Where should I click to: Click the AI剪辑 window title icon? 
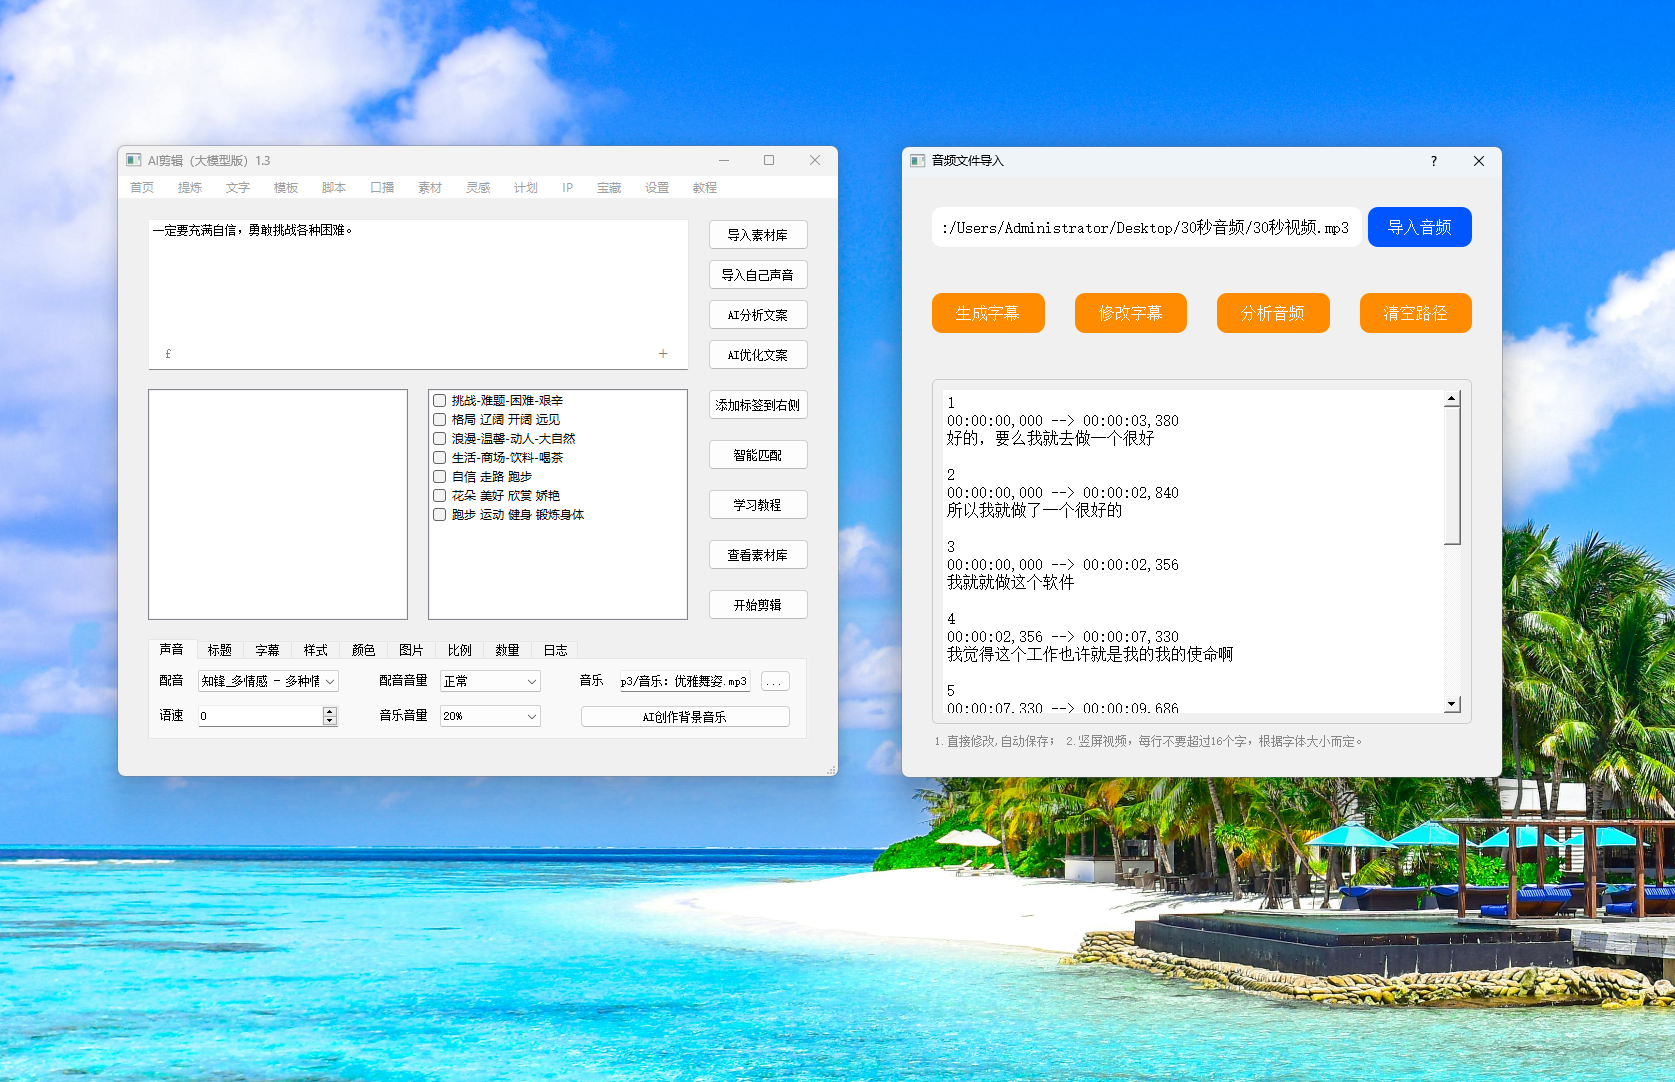(x=134, y=160)
